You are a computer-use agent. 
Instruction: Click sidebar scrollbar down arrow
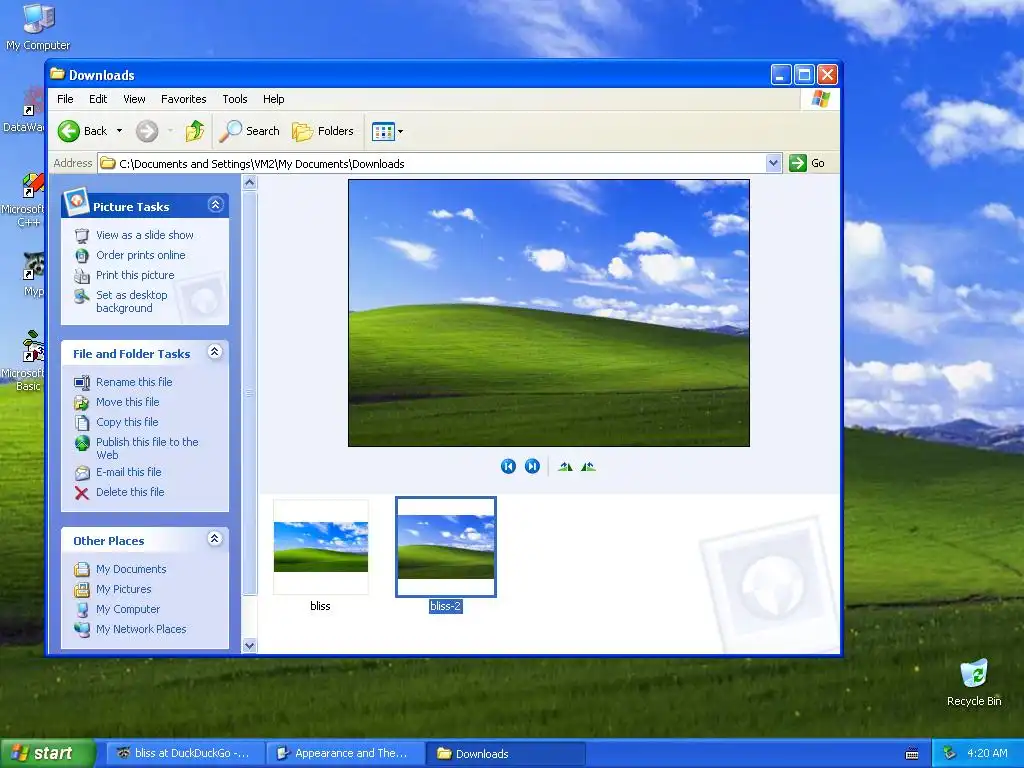[x=249, y=646]
